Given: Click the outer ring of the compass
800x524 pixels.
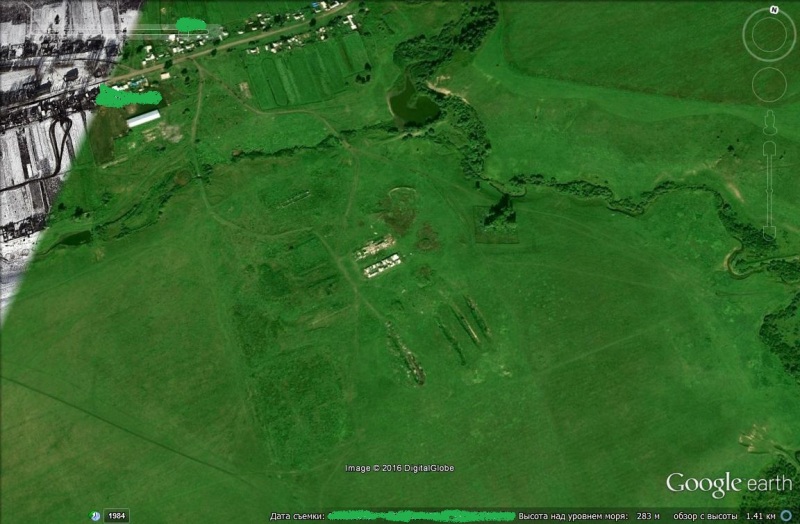Looking at the screenshot, I should (x=750, y=36).
